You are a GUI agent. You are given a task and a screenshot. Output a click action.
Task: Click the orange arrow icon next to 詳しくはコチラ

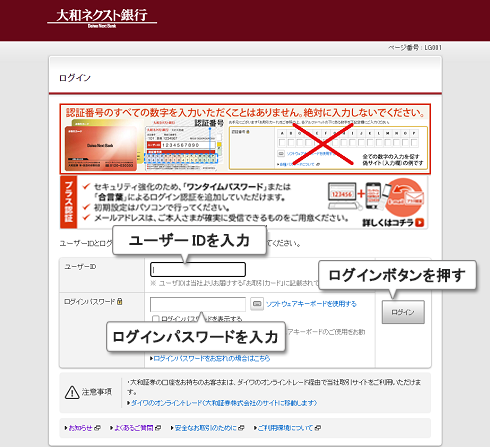coord(420,222)
